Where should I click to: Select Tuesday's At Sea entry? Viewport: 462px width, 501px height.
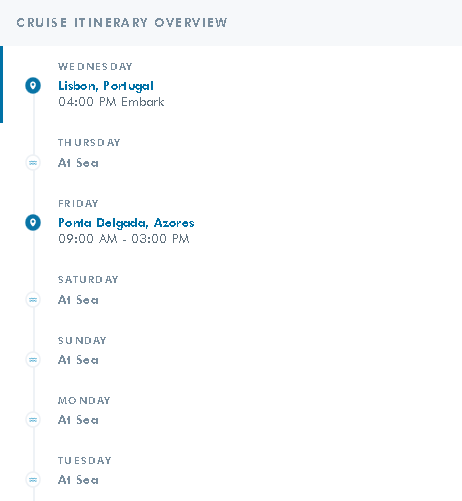pos(78,480)
